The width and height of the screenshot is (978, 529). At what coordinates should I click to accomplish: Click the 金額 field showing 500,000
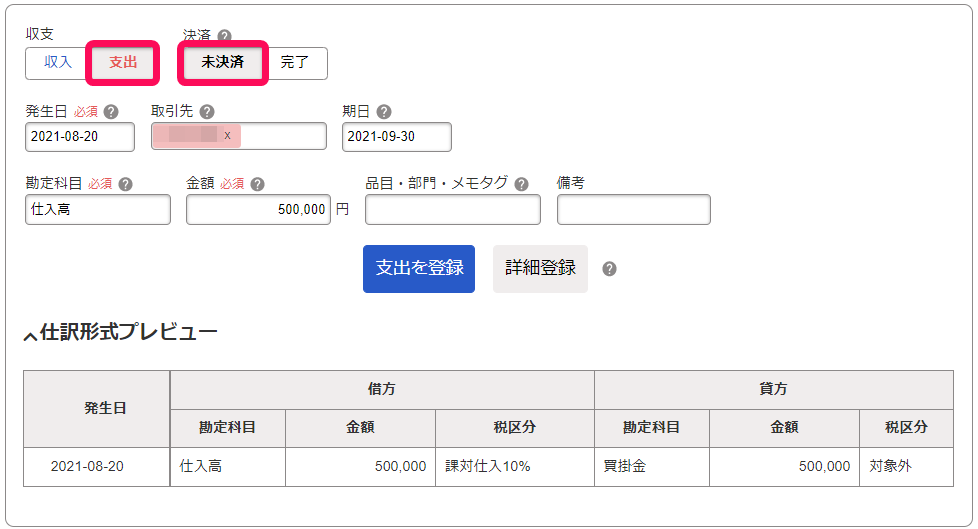[258, 209]
